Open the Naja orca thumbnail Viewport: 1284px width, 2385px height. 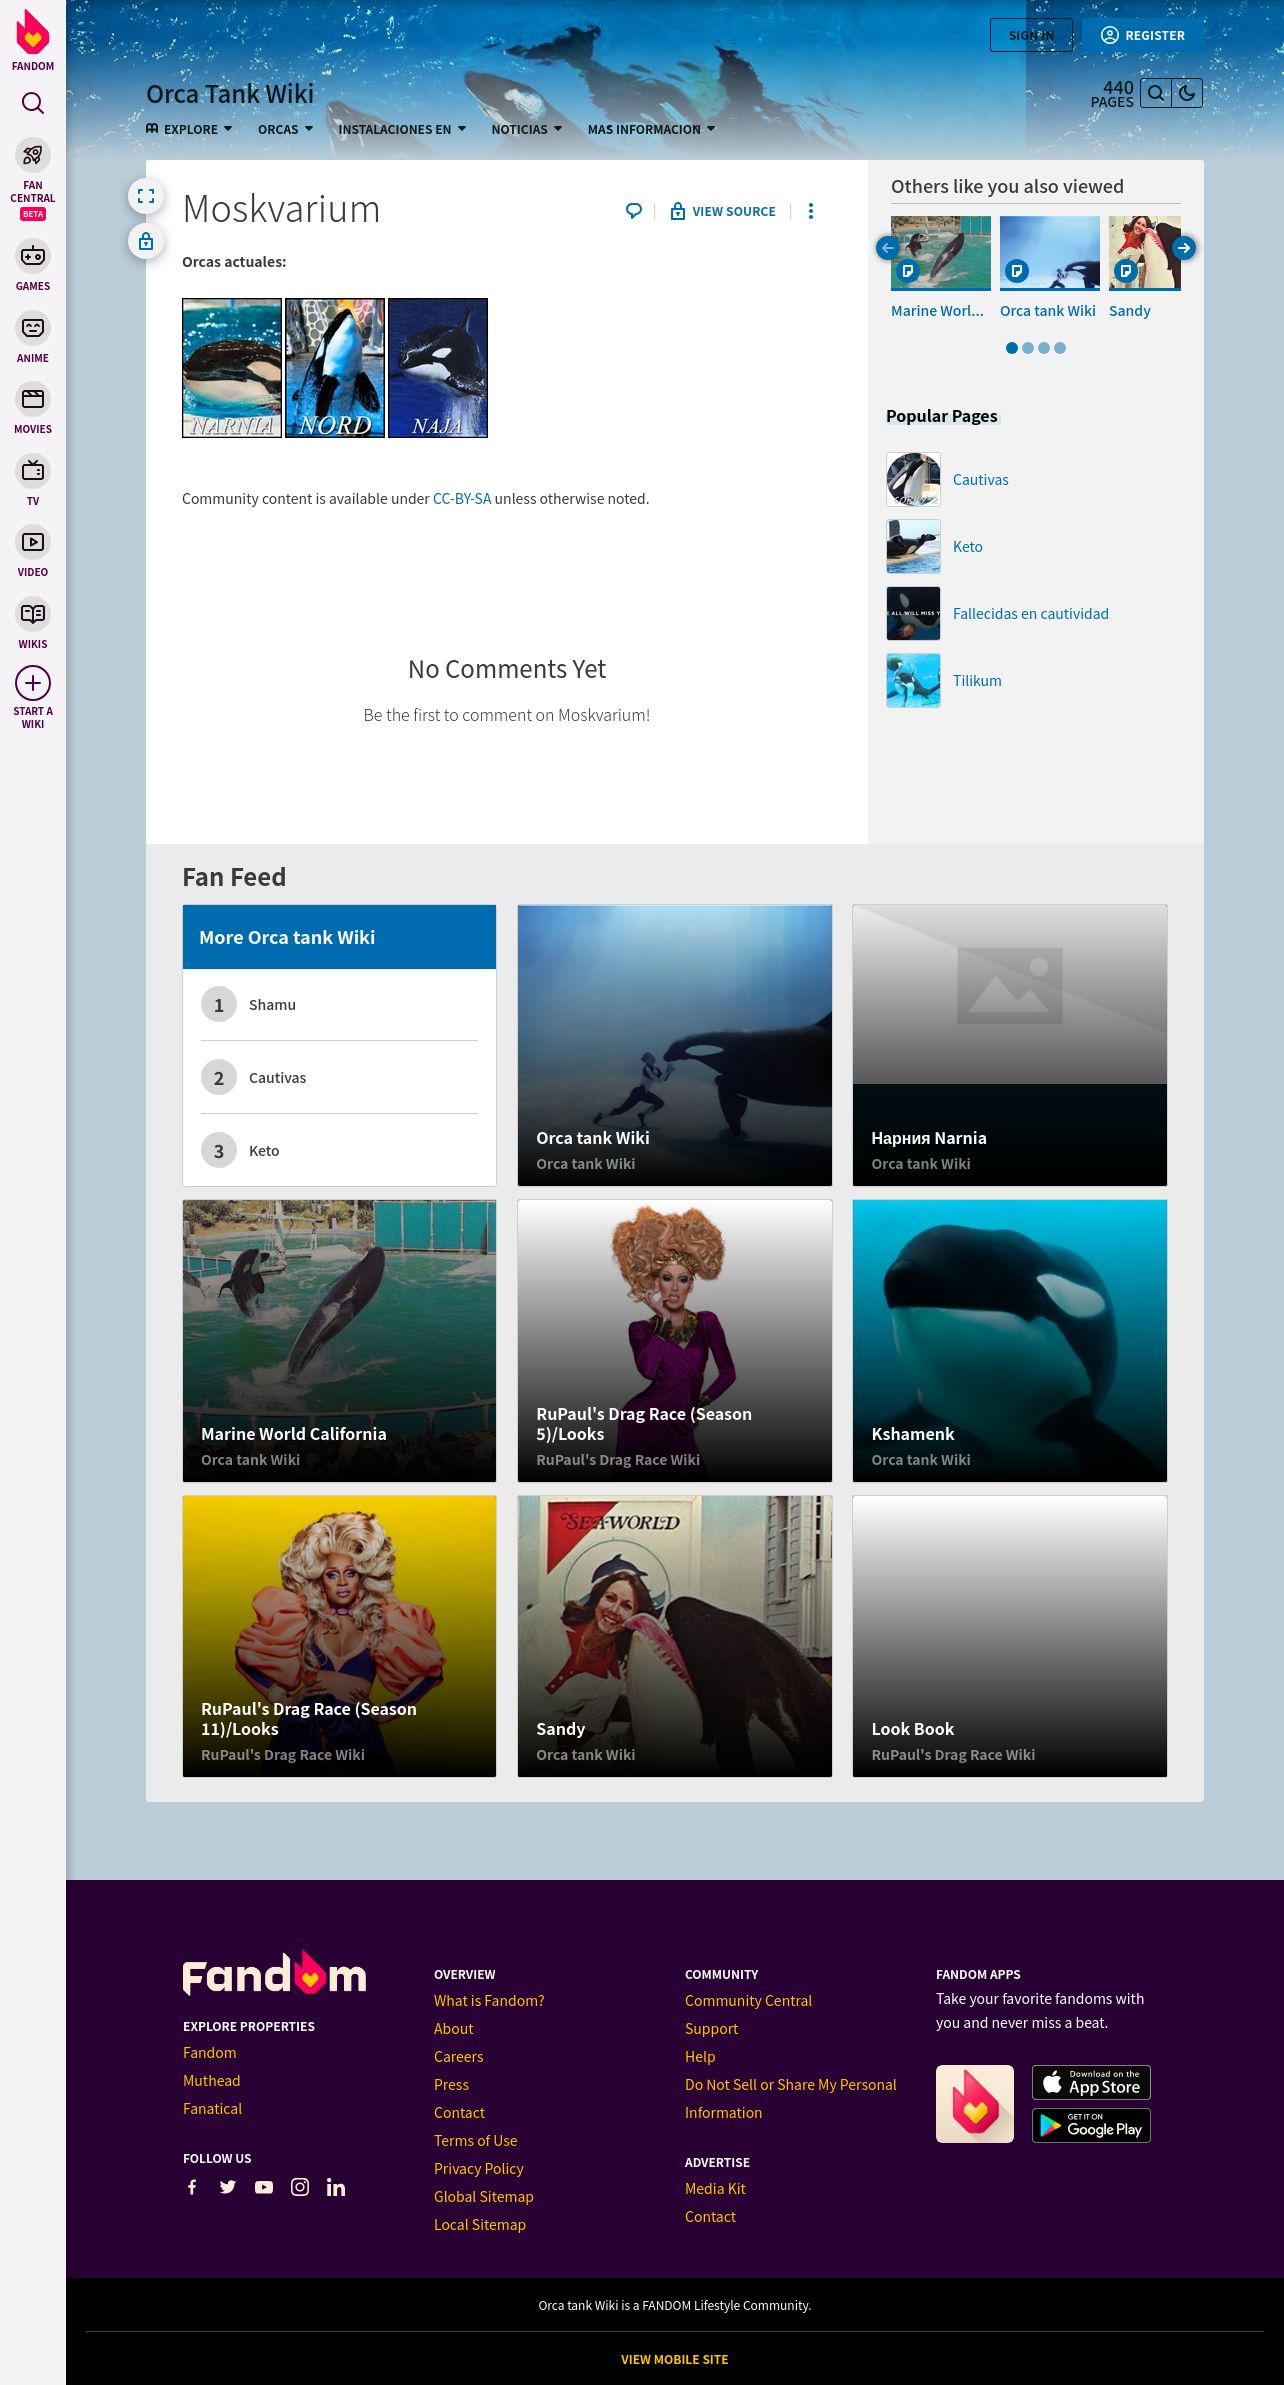(x=438, y=368)
